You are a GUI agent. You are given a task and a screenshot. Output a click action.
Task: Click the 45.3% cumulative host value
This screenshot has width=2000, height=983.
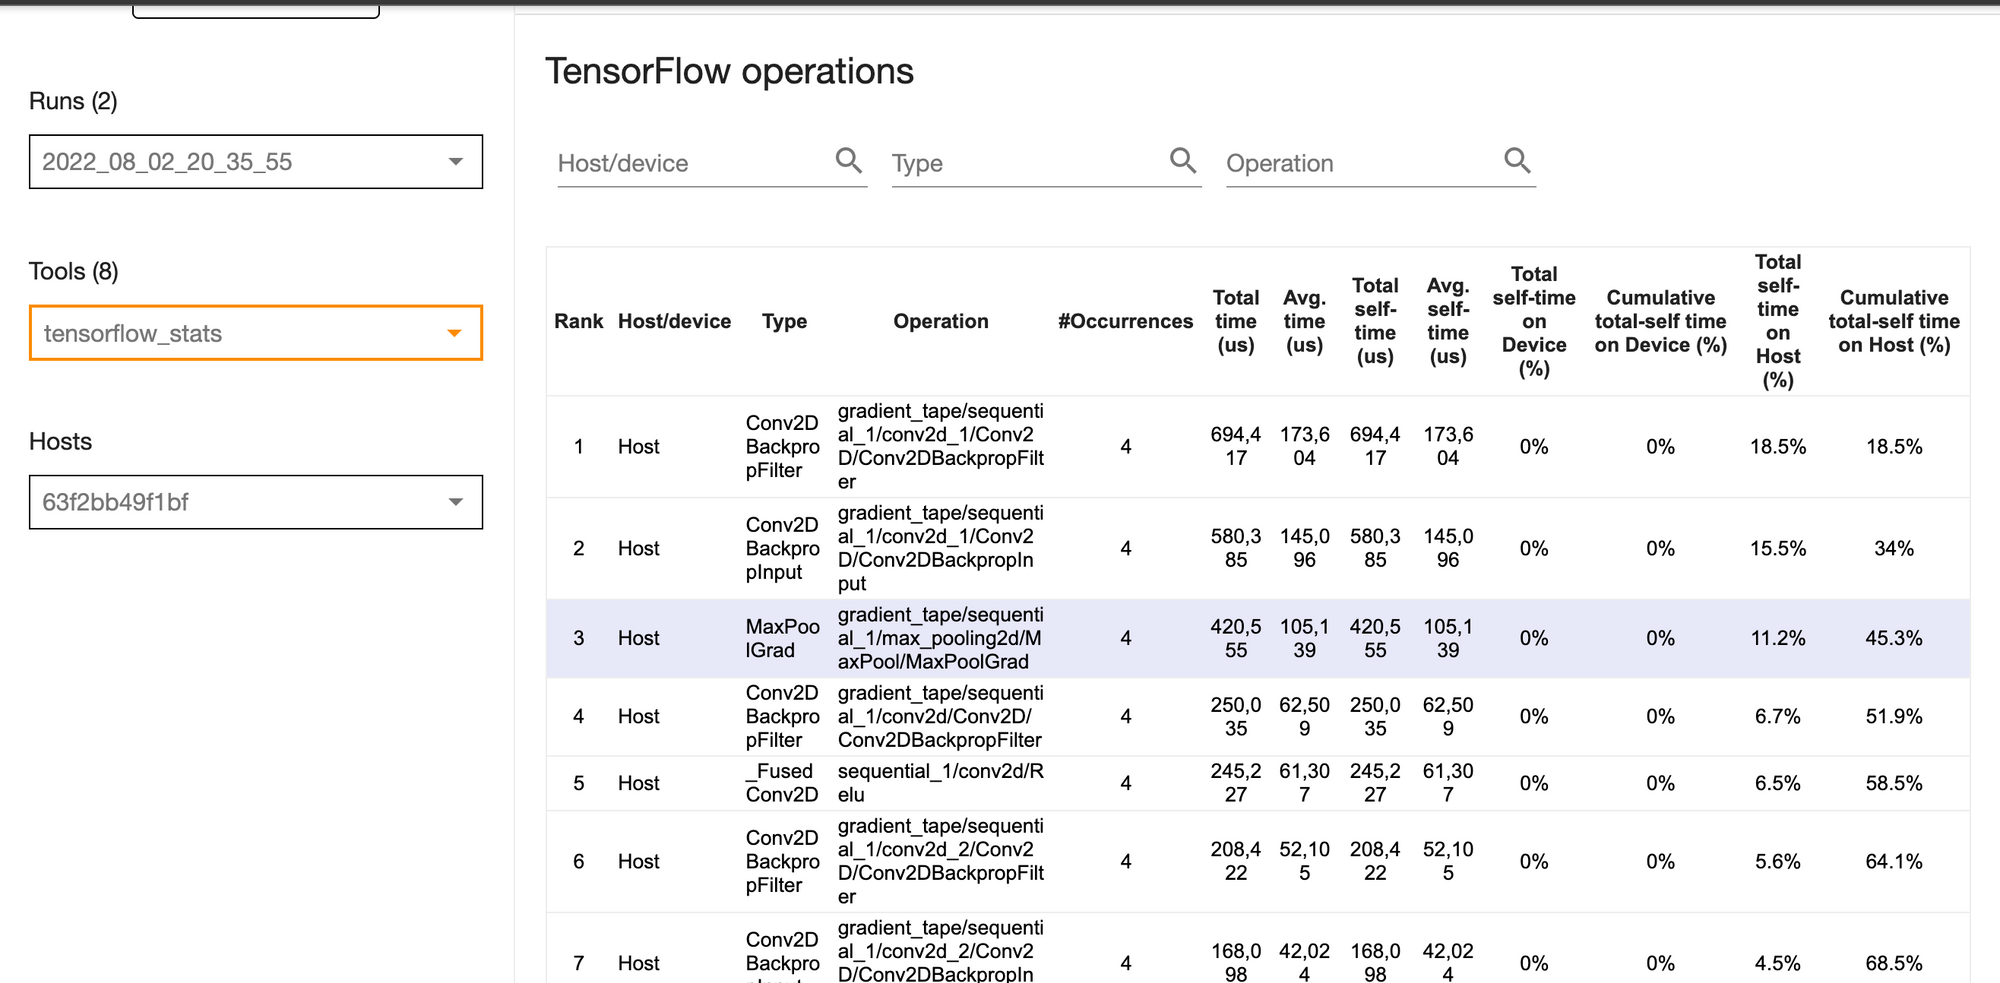pos(1894,638)
